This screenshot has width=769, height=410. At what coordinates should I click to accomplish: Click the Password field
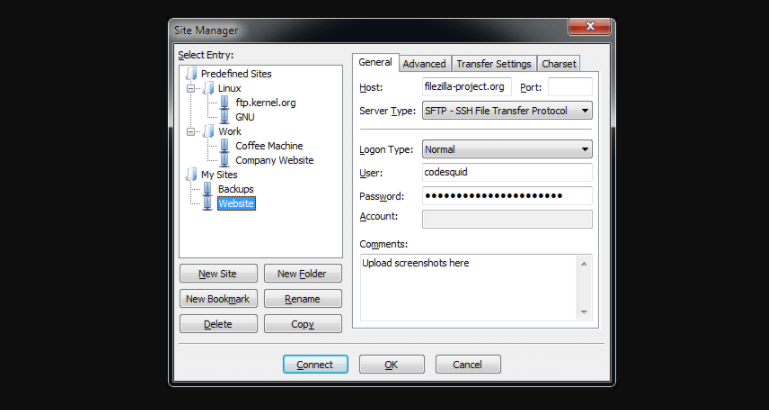(x=507, y=196)
